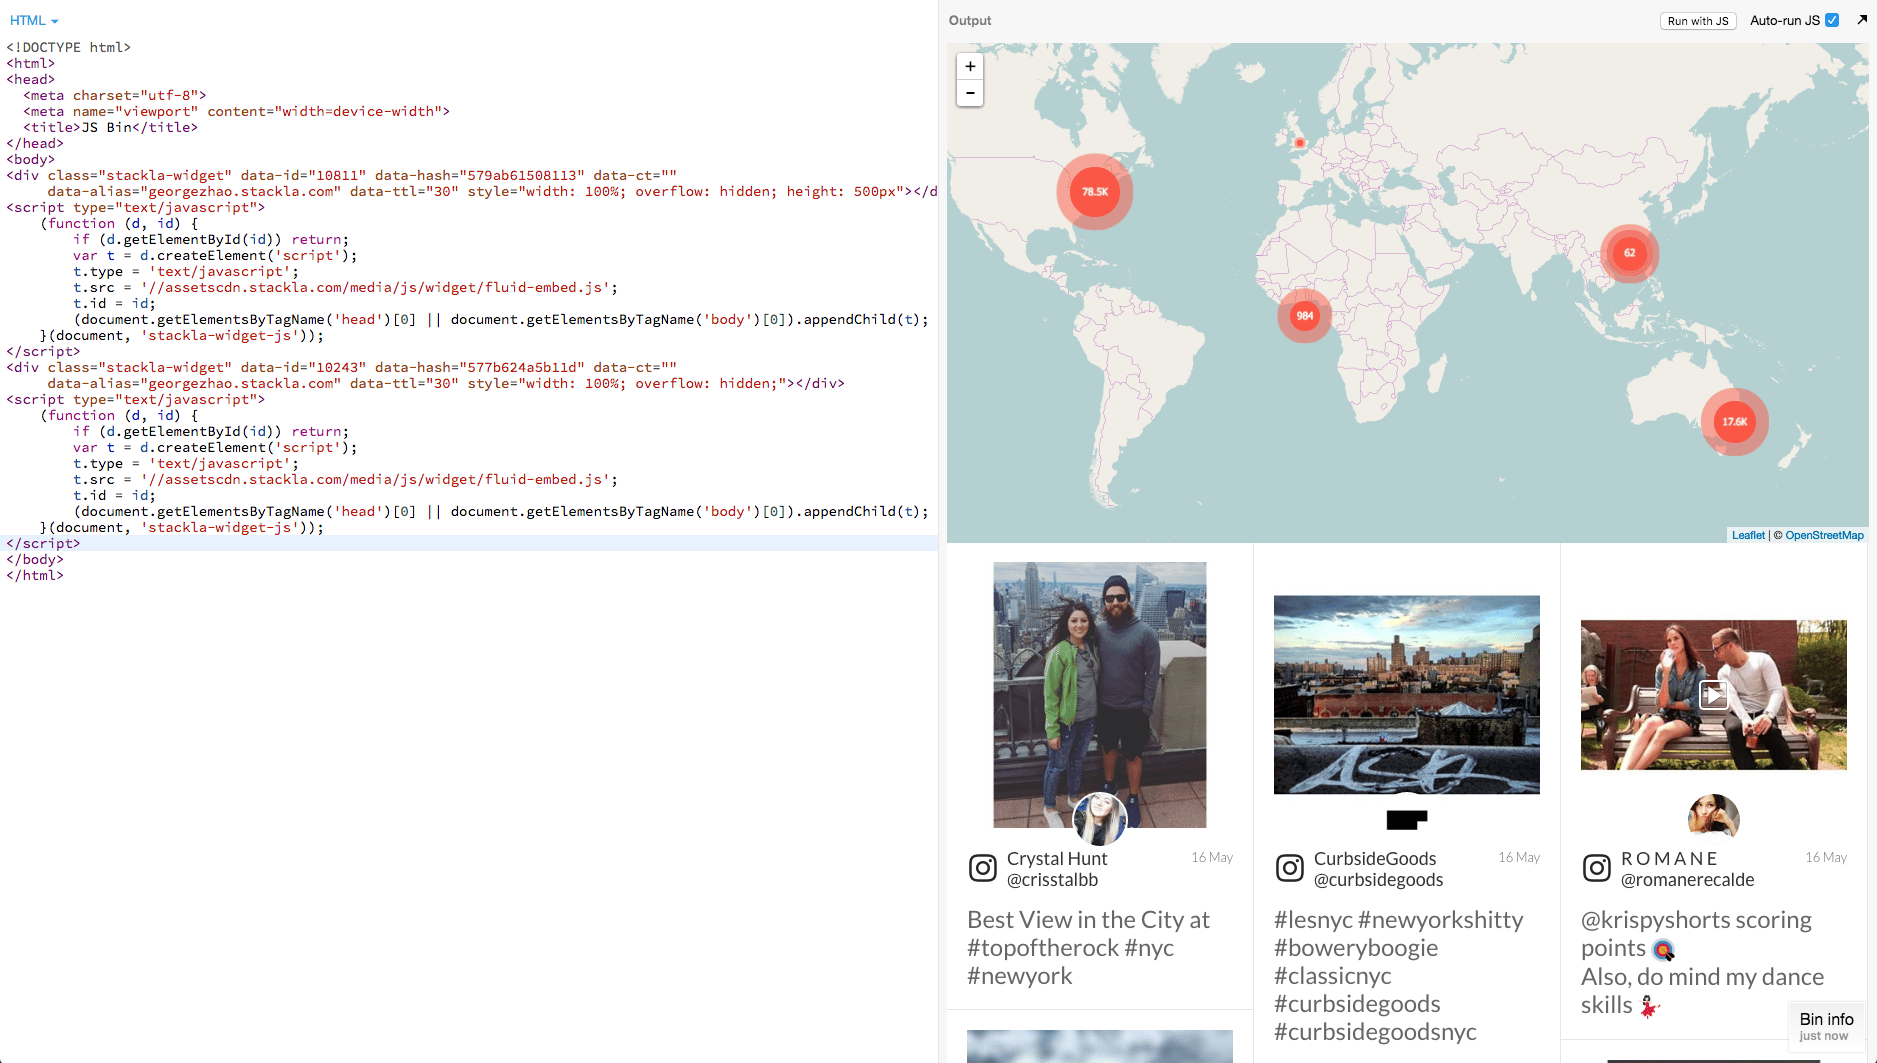This screenshot has width=1877, height=1063.
Task: Zoom out the map with minus button
Action: 970,93
